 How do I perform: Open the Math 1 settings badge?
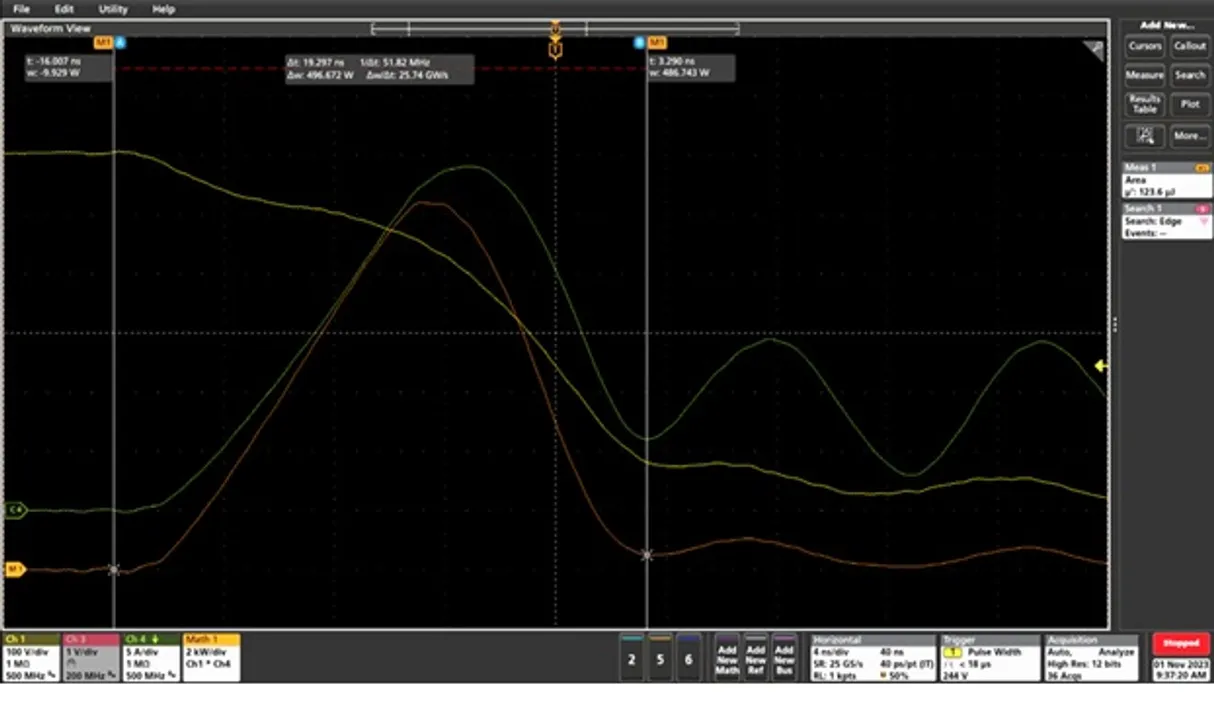(211, 657)
